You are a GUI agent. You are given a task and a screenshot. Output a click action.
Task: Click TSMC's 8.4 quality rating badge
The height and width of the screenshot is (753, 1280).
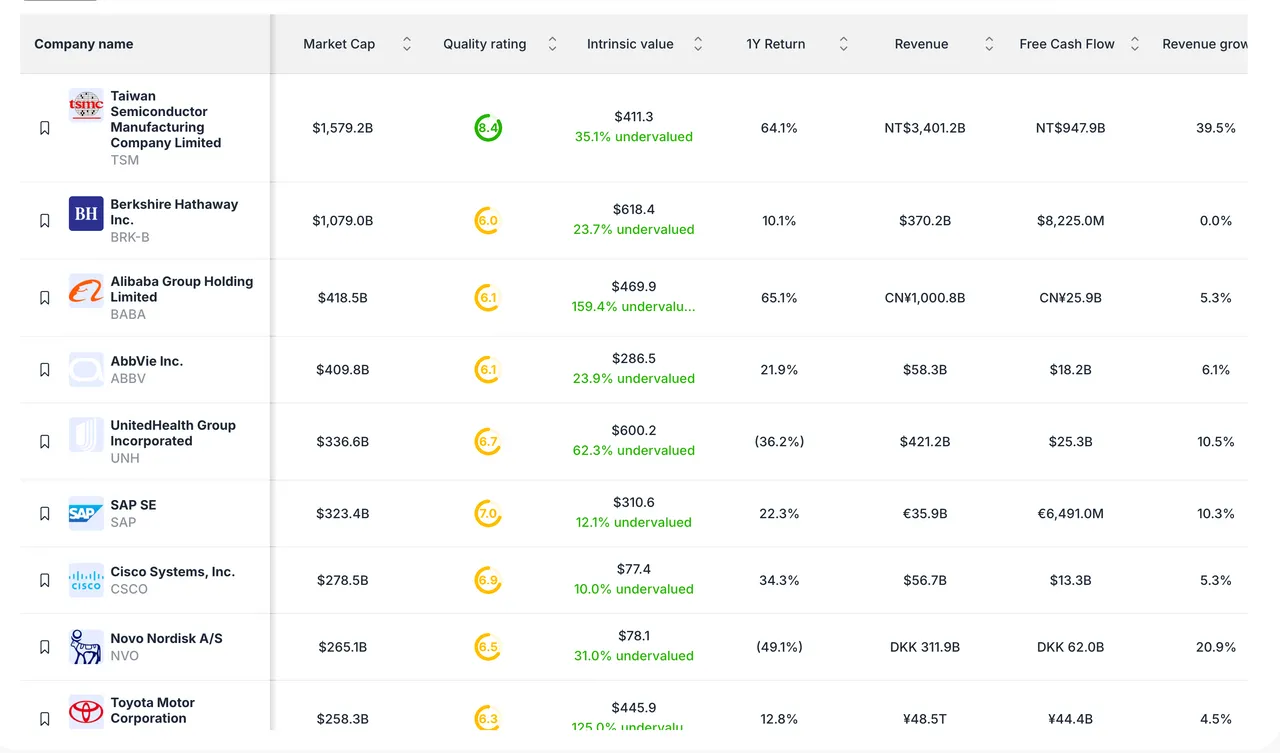click(488, 128)
